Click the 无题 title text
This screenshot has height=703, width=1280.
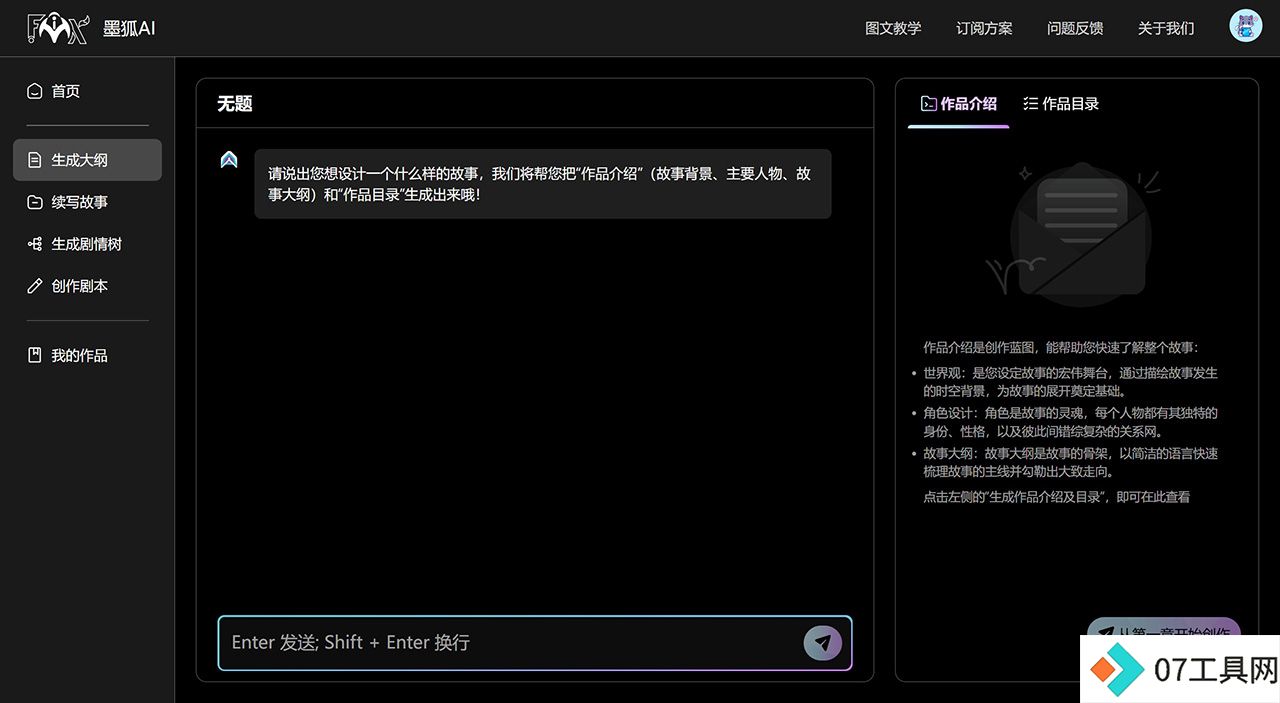[x=235, y=103]
